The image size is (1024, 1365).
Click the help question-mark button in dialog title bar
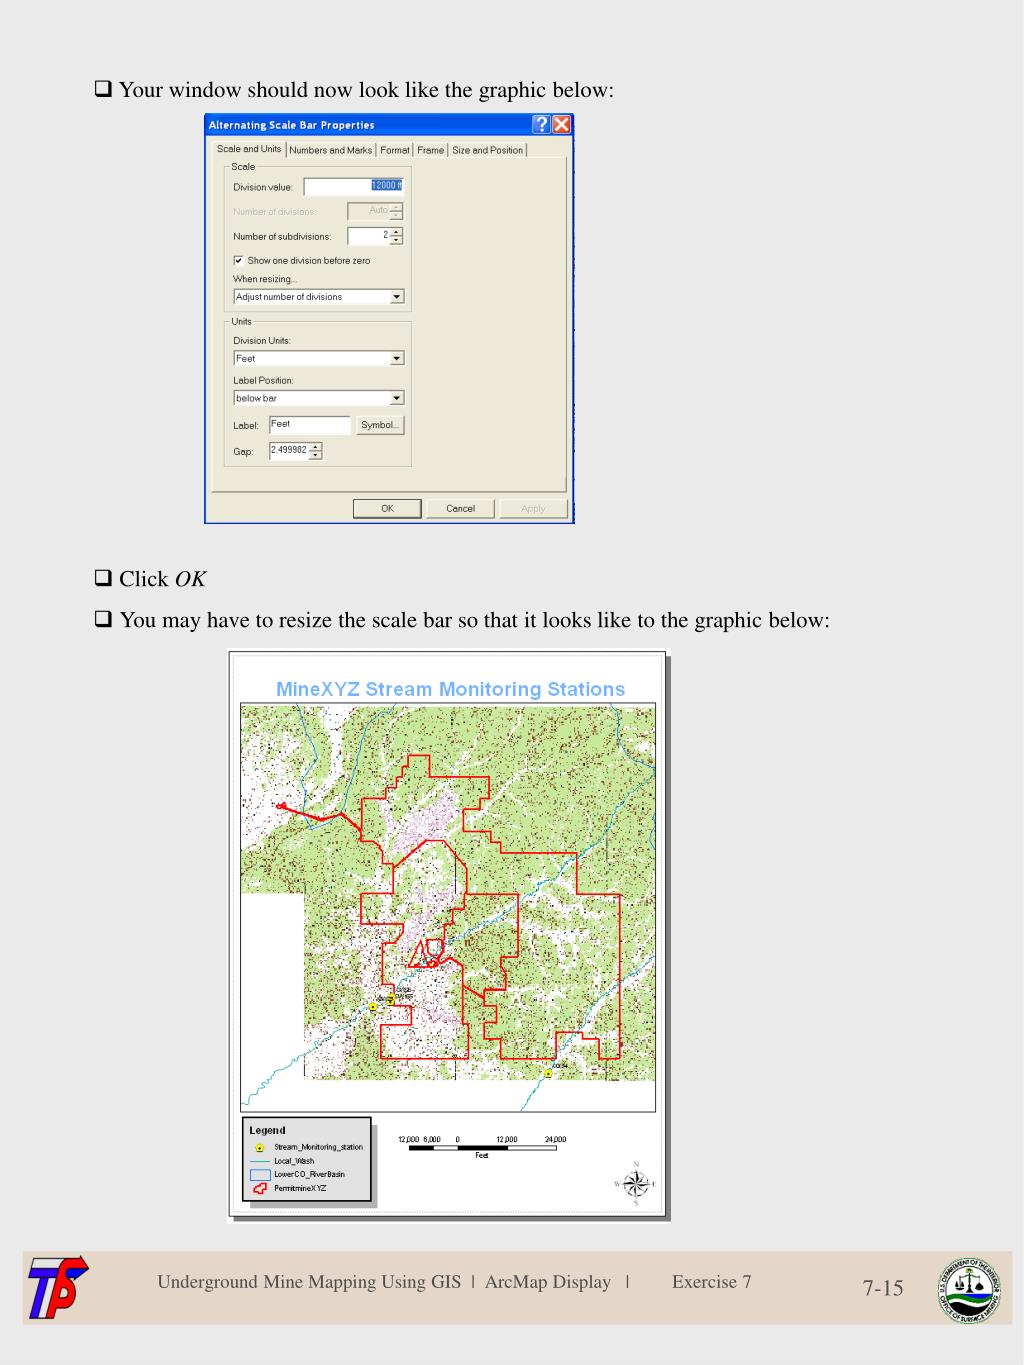tap(541, 125)
